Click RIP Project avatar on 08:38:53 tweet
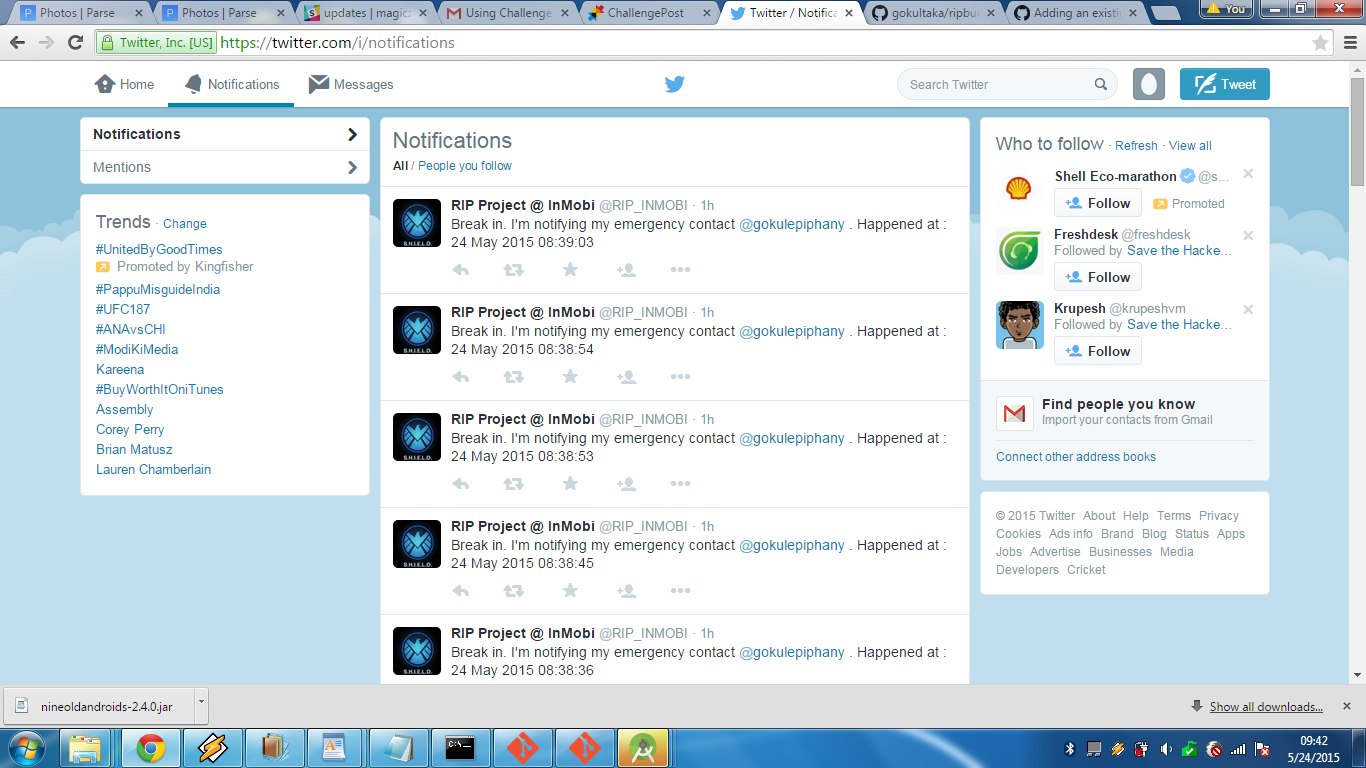Image resolution: width=1366 pixels, height=768 pixels. (x=417, y=437)
